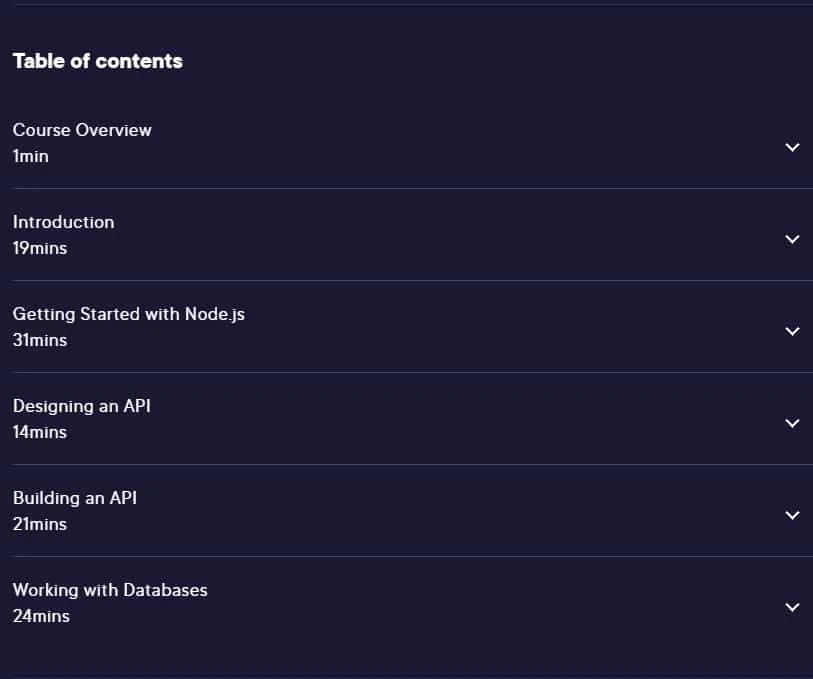The width and height of the screenshot is (813, 679).
Task: Select Working with Databases title
Action: pyautogui.click(x=110, y=590)
